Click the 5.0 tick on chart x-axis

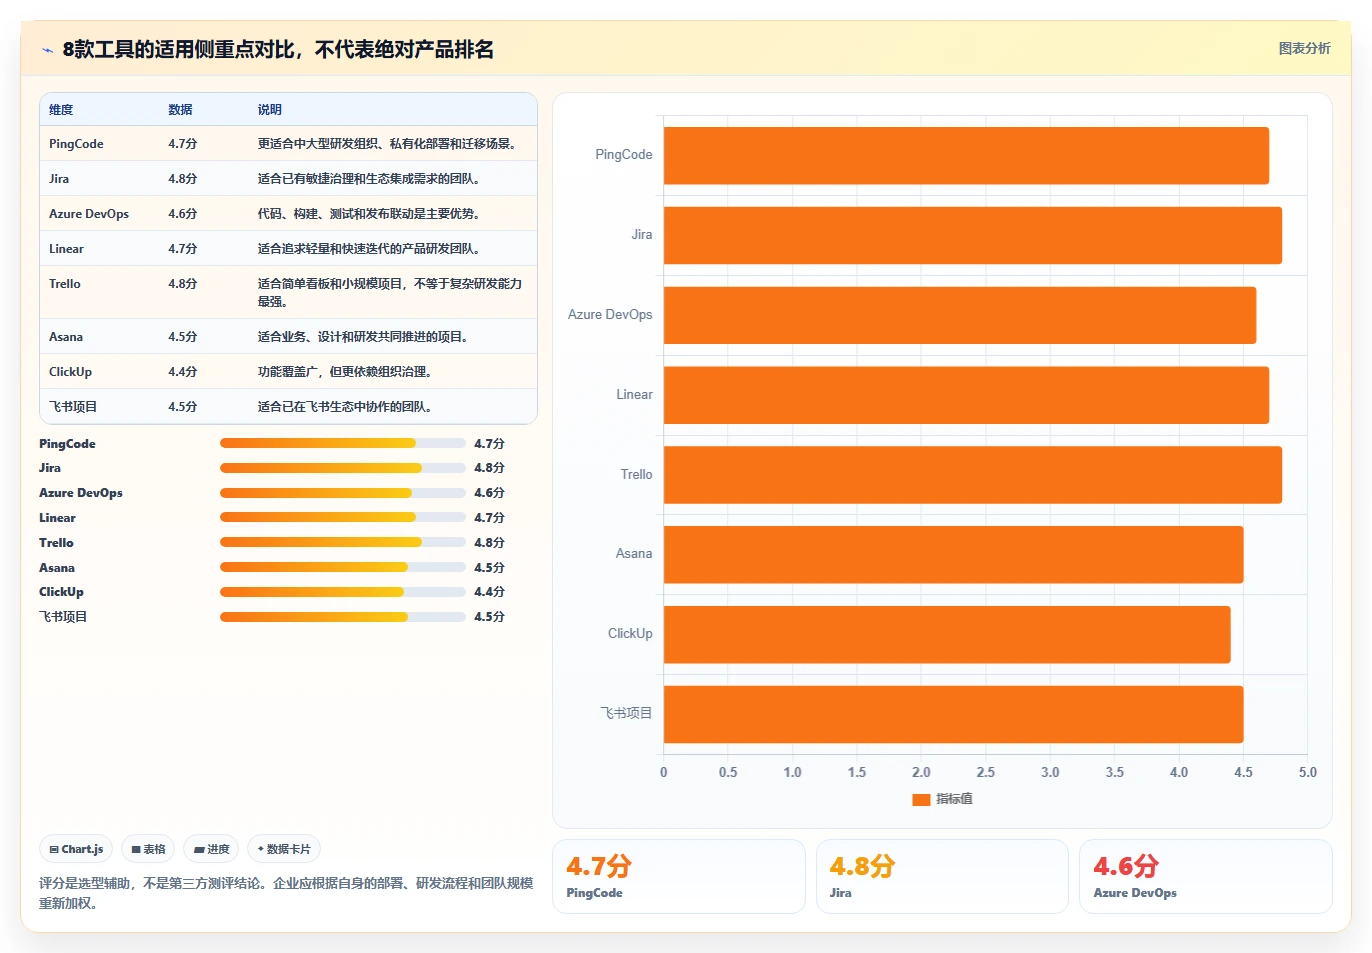coord(1307,773)
